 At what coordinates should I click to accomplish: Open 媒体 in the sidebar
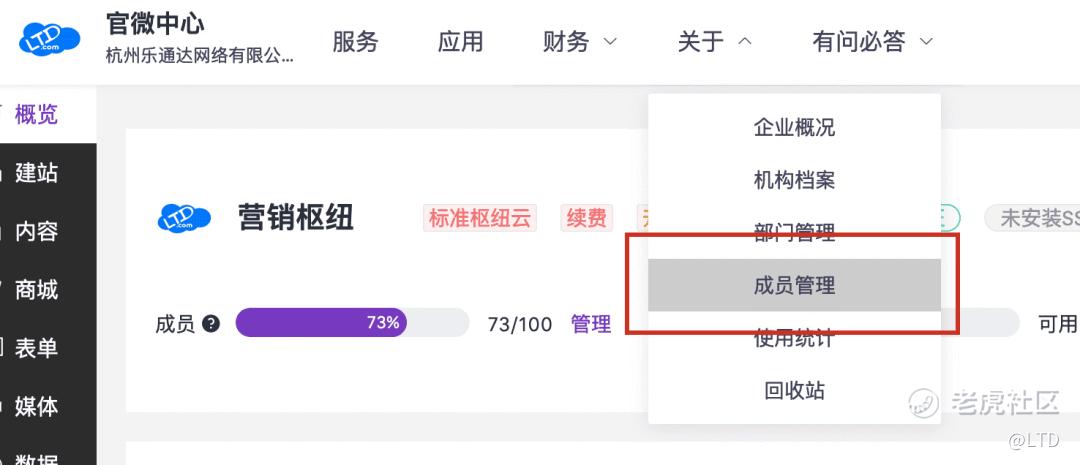click(36, 407)
